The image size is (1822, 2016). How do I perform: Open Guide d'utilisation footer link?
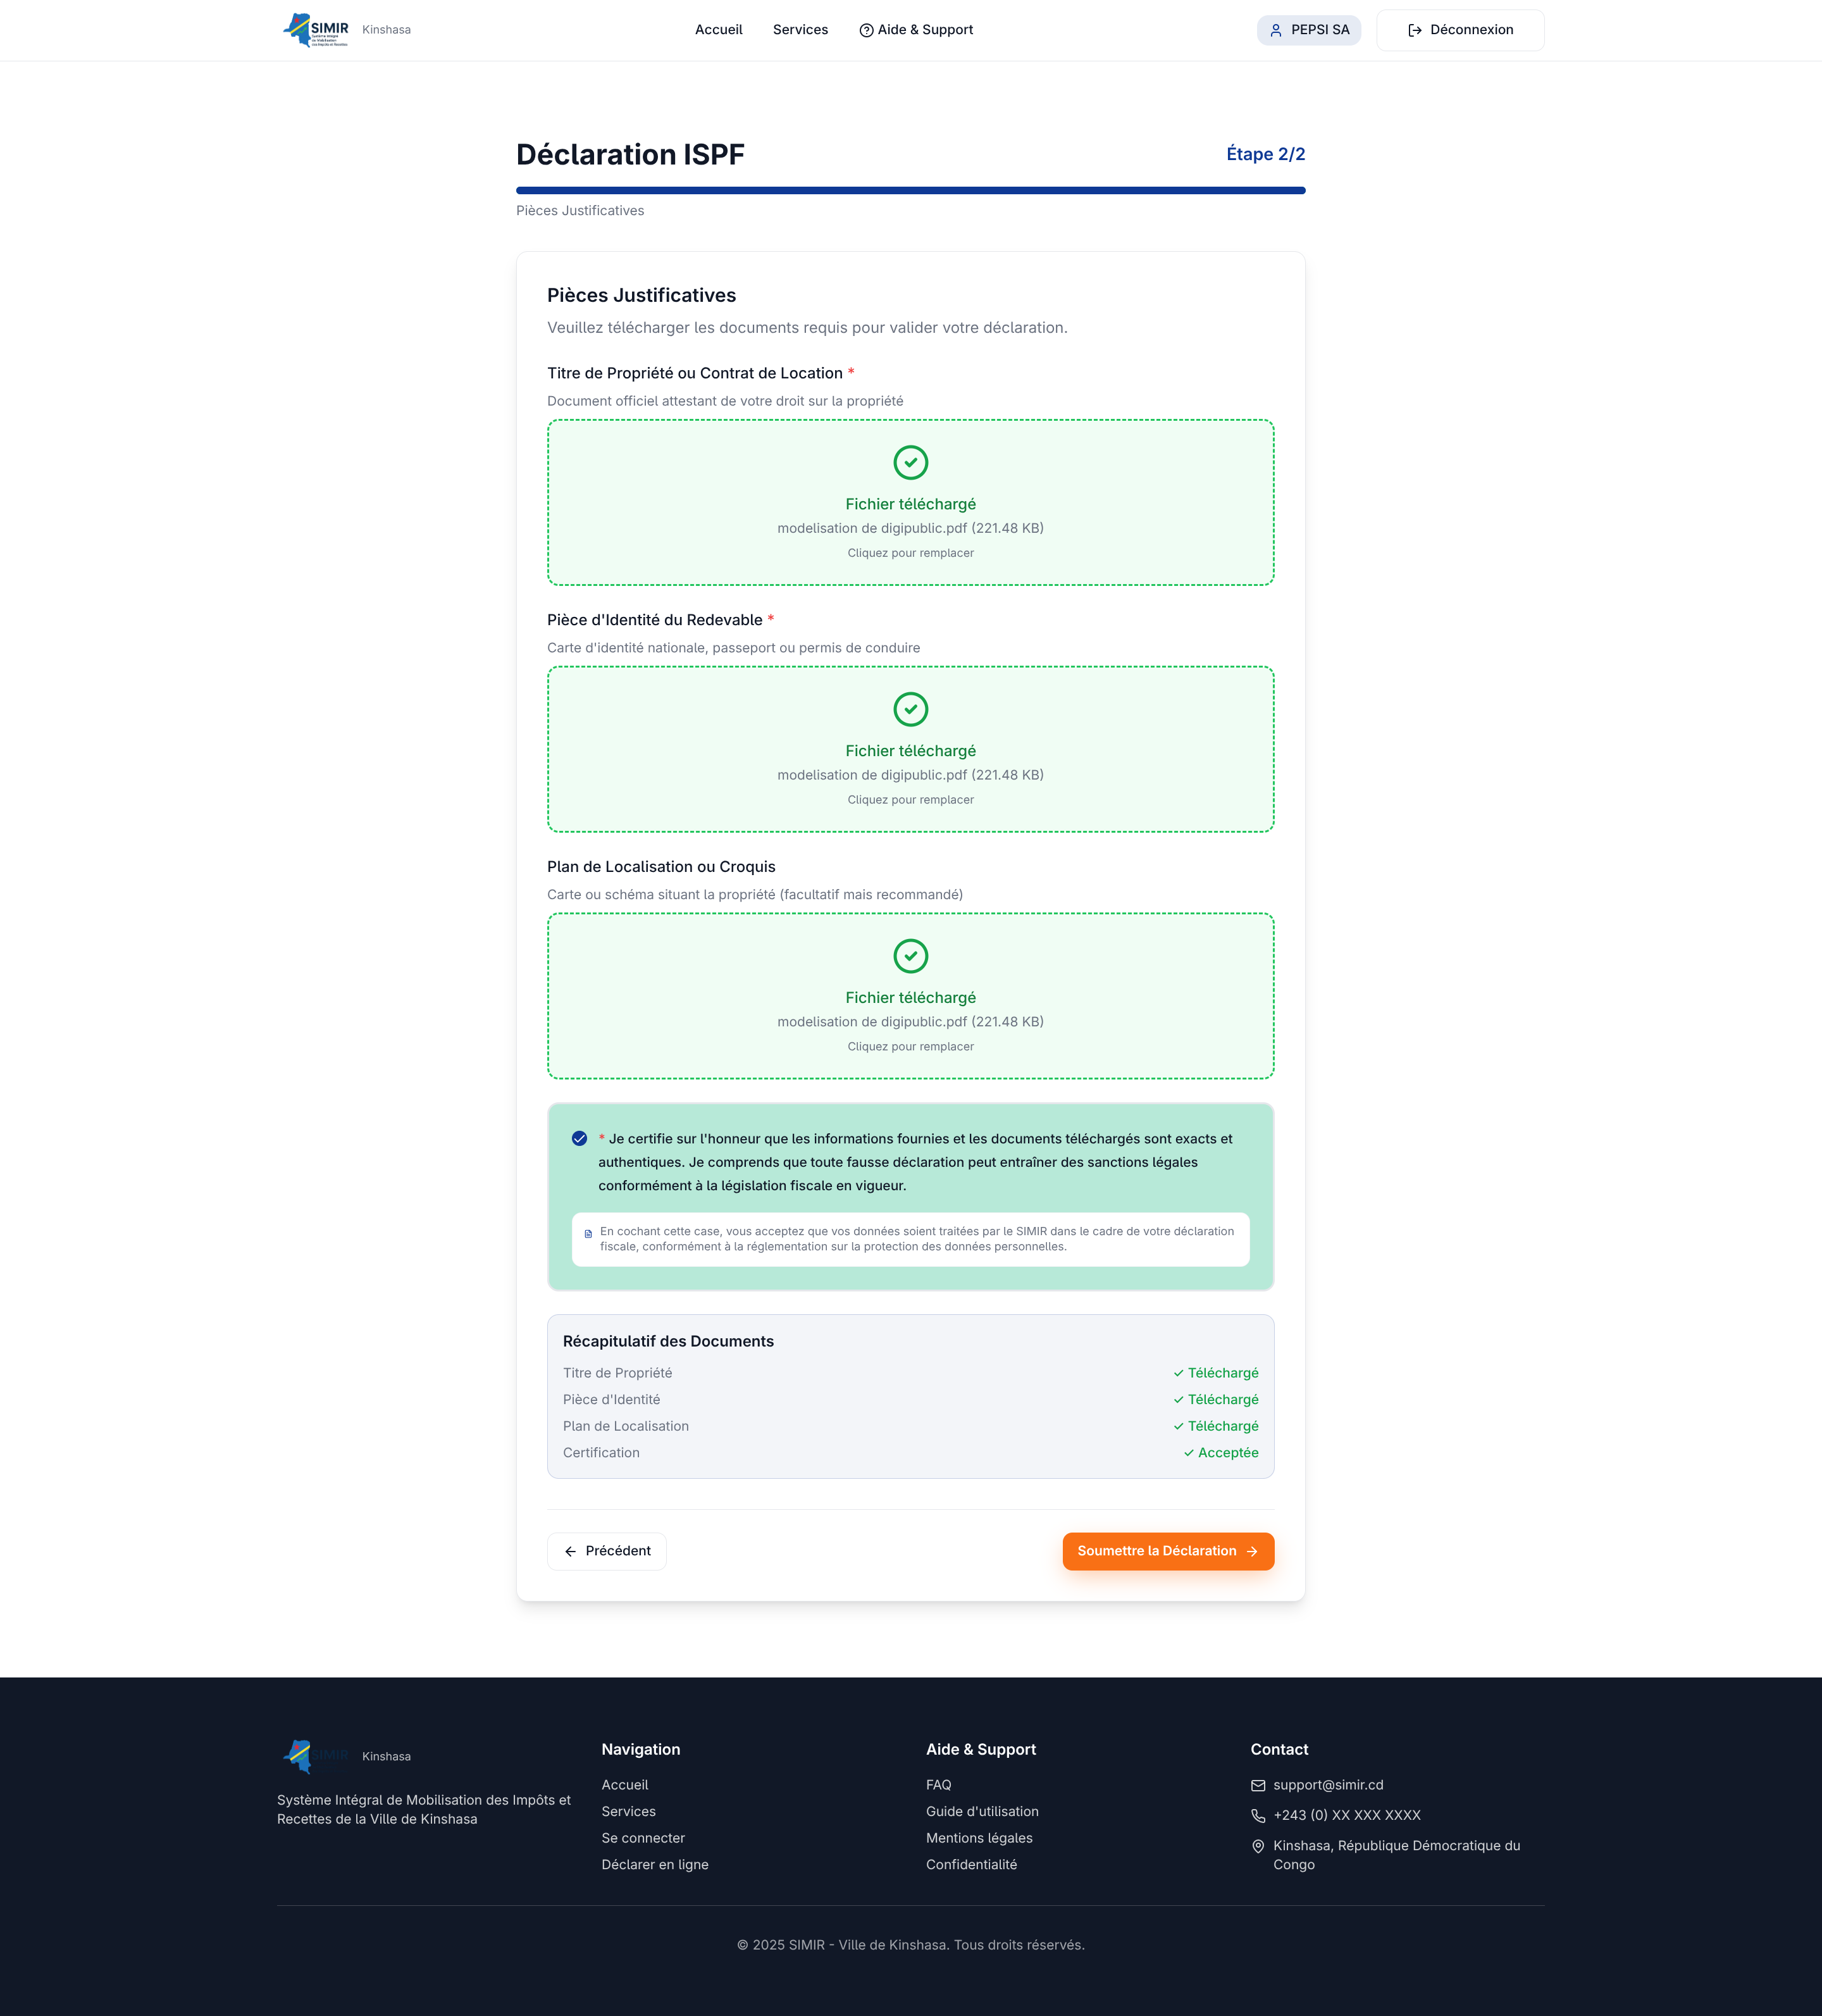tap(982, 1811)
